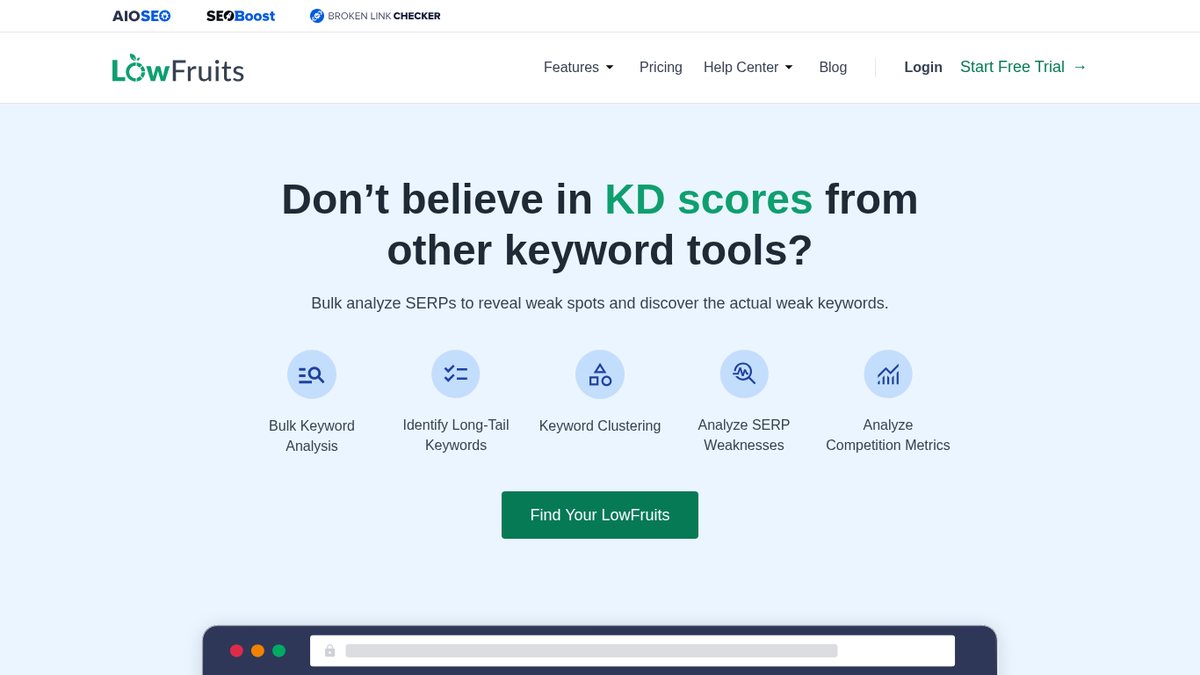Click the green 'KD scores' heading text
Screen dimensions: 1200x675
pyautogui.click(x=708, y=199)
